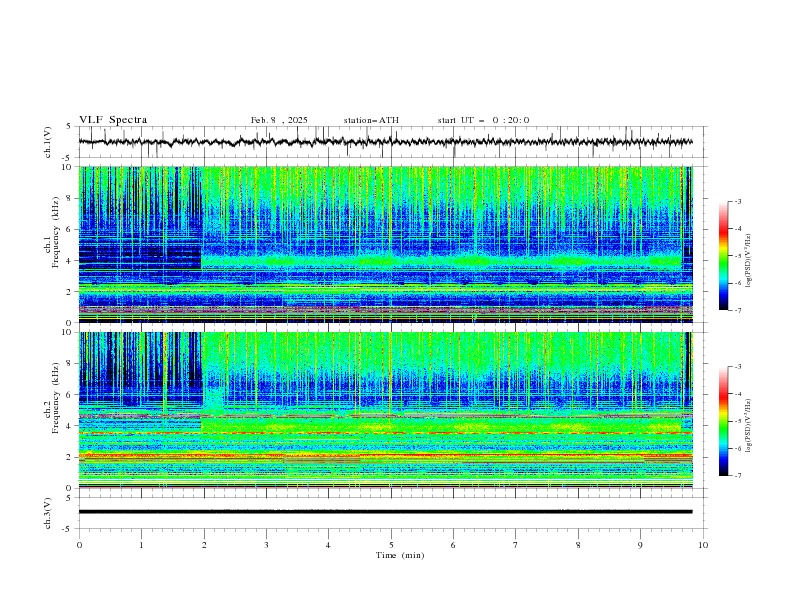792x612 pixels.
Task: Click the 'Time (min)' axis label
Action: (400, 555)
